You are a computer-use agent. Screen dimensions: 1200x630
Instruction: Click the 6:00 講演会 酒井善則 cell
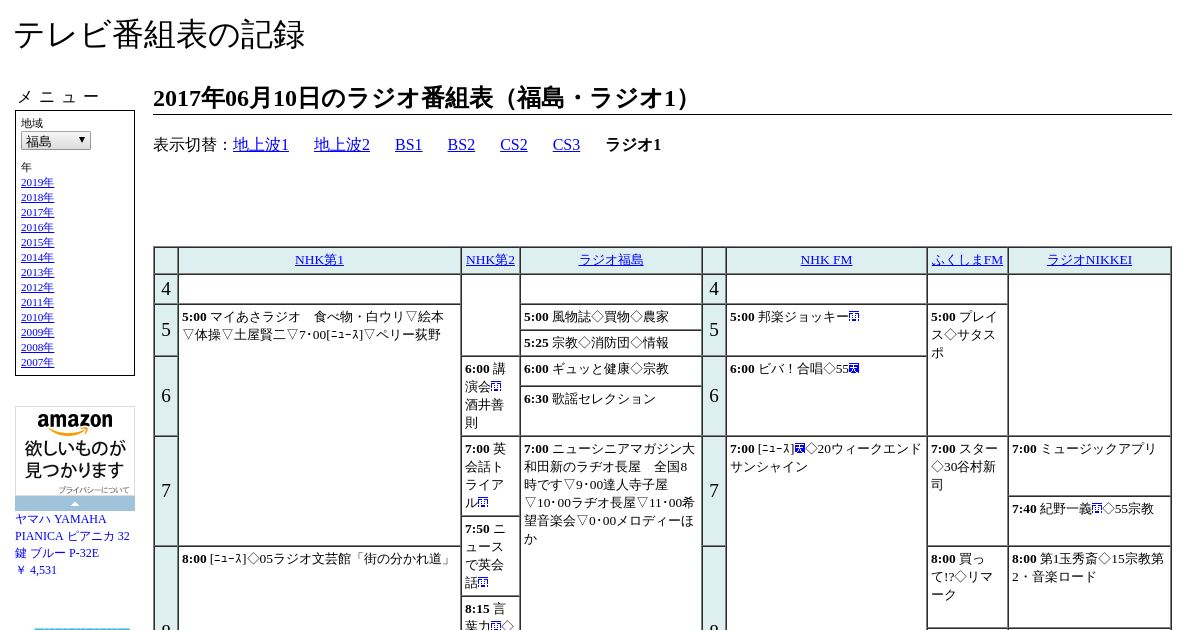coord(490,396)
